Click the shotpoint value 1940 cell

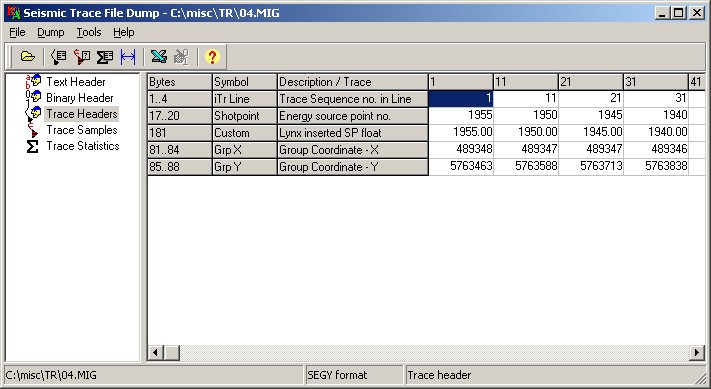[x=656, y=116]
